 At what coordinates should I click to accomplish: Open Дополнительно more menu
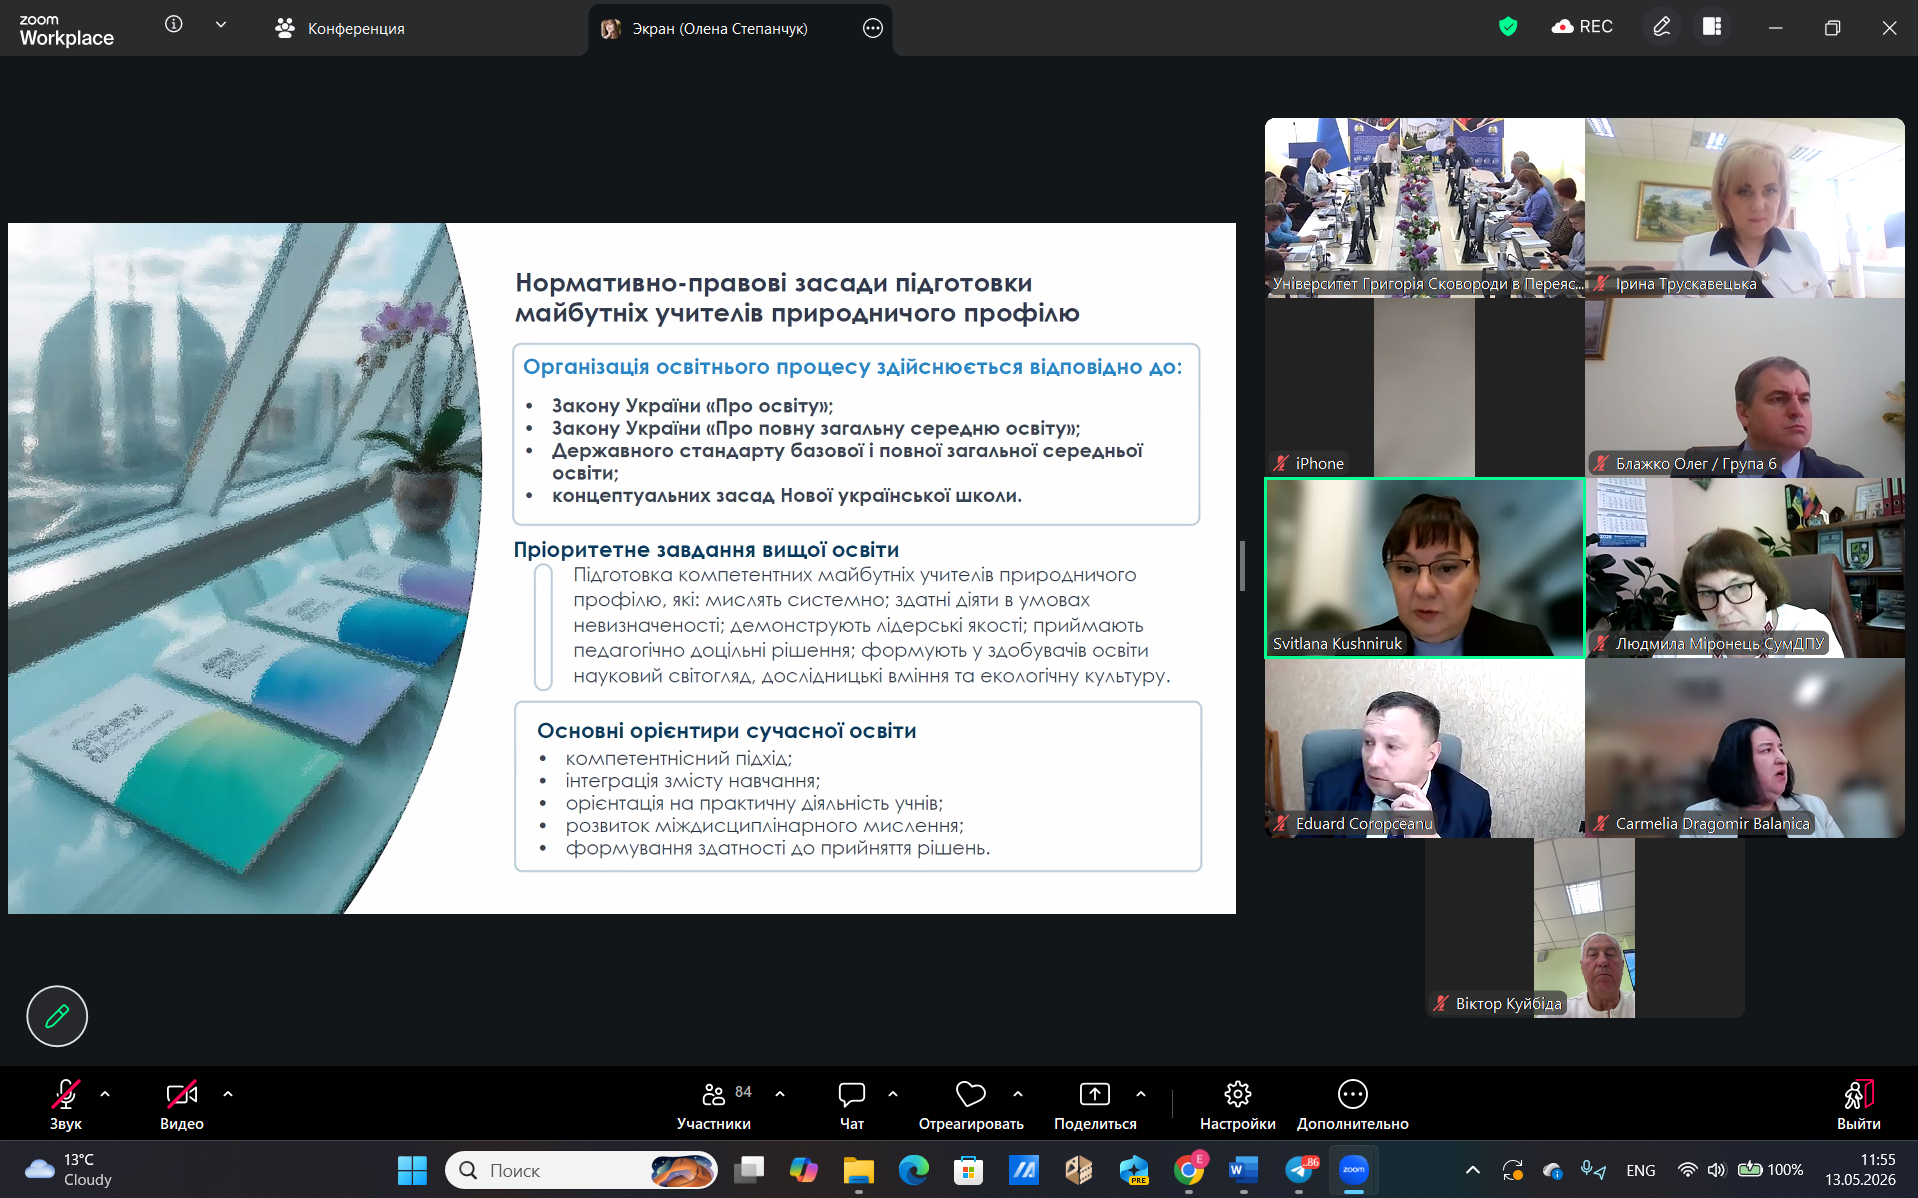coord(1353,1105)
